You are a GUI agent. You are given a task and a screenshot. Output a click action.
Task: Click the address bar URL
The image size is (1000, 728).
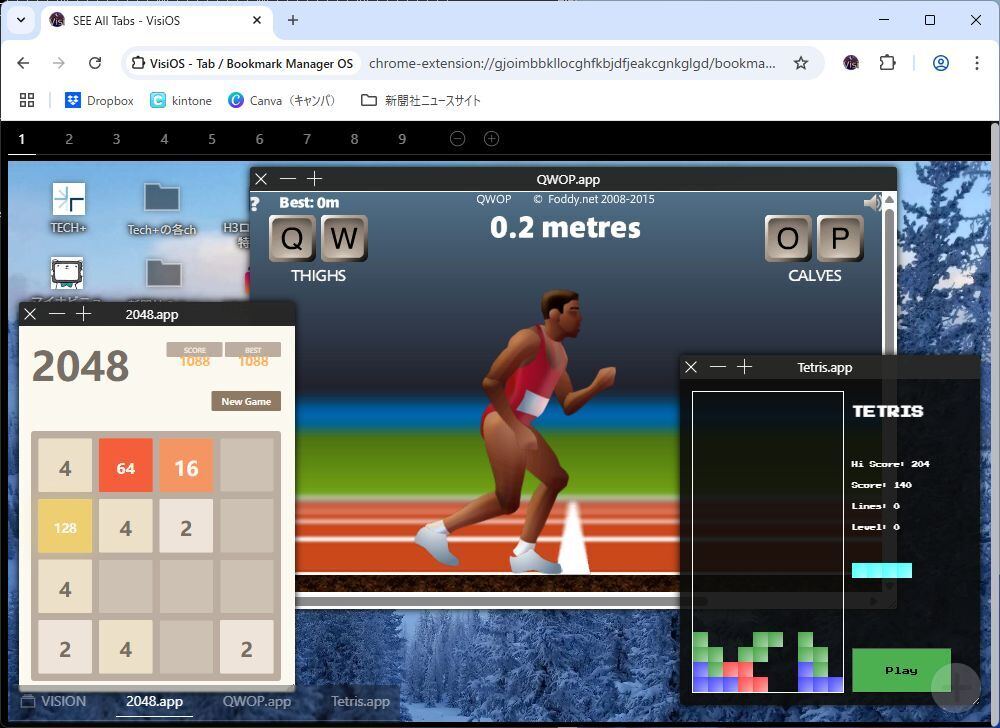(x=572, y=63)
